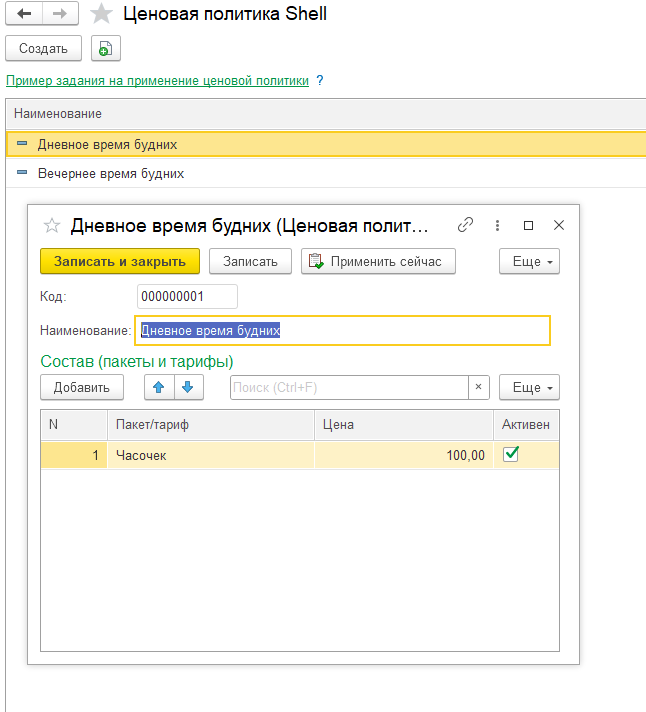Image resolution: width=646 pixels, height=712 pixels.
Task: Clear search field with x button
Action: coord(479,387)
